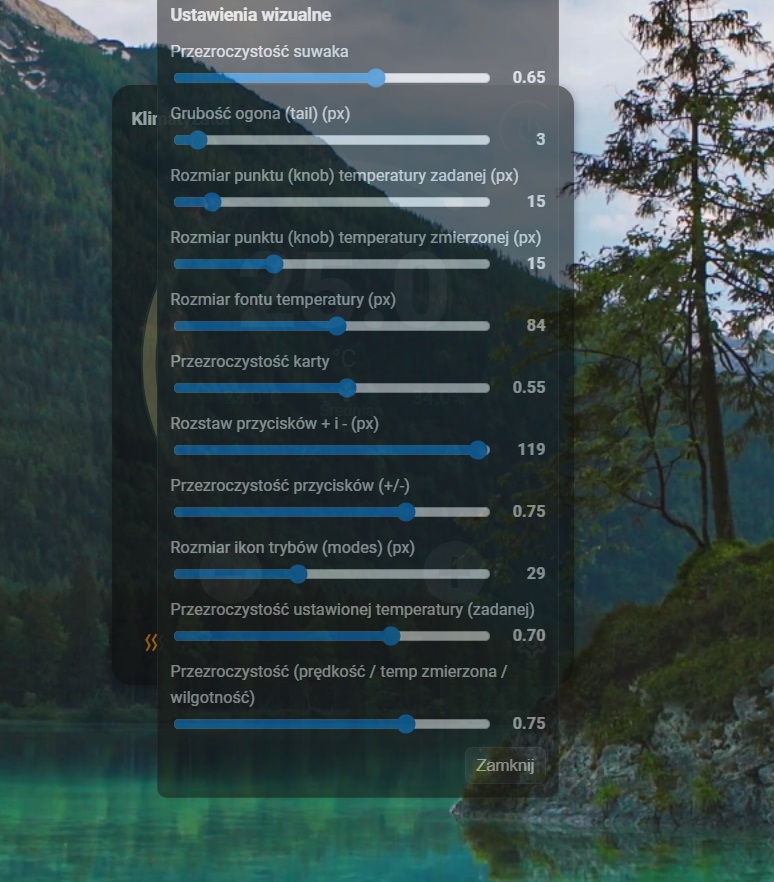Adjust the Przezroczystość karty slider
This screenshot has width=774, height=882.
[332, 388]
